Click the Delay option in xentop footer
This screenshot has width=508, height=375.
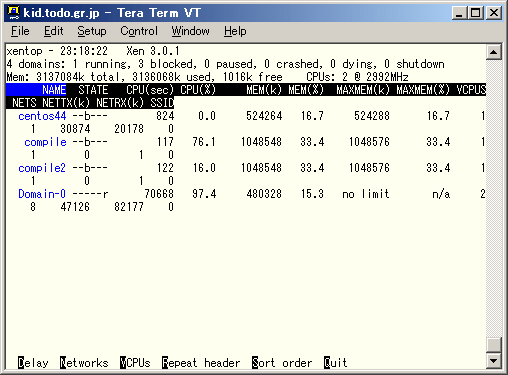[x=33, y=363]
